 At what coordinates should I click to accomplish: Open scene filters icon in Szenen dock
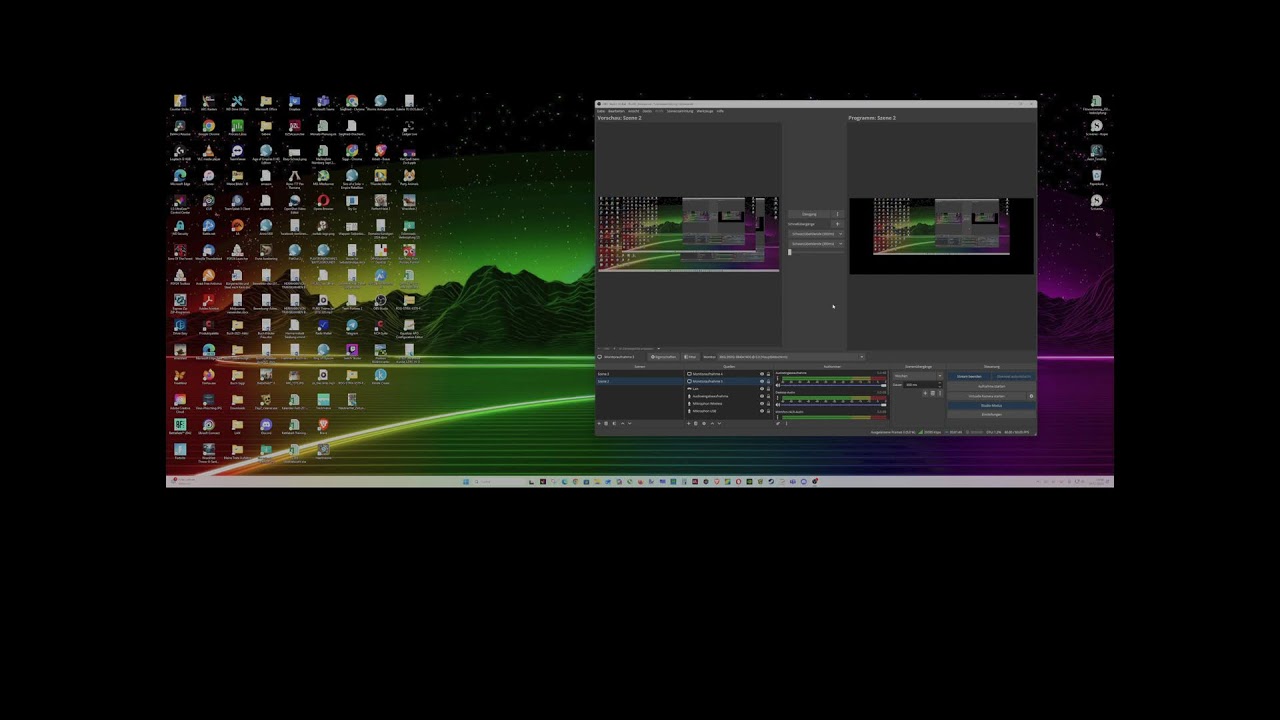[x=614, y=423]
